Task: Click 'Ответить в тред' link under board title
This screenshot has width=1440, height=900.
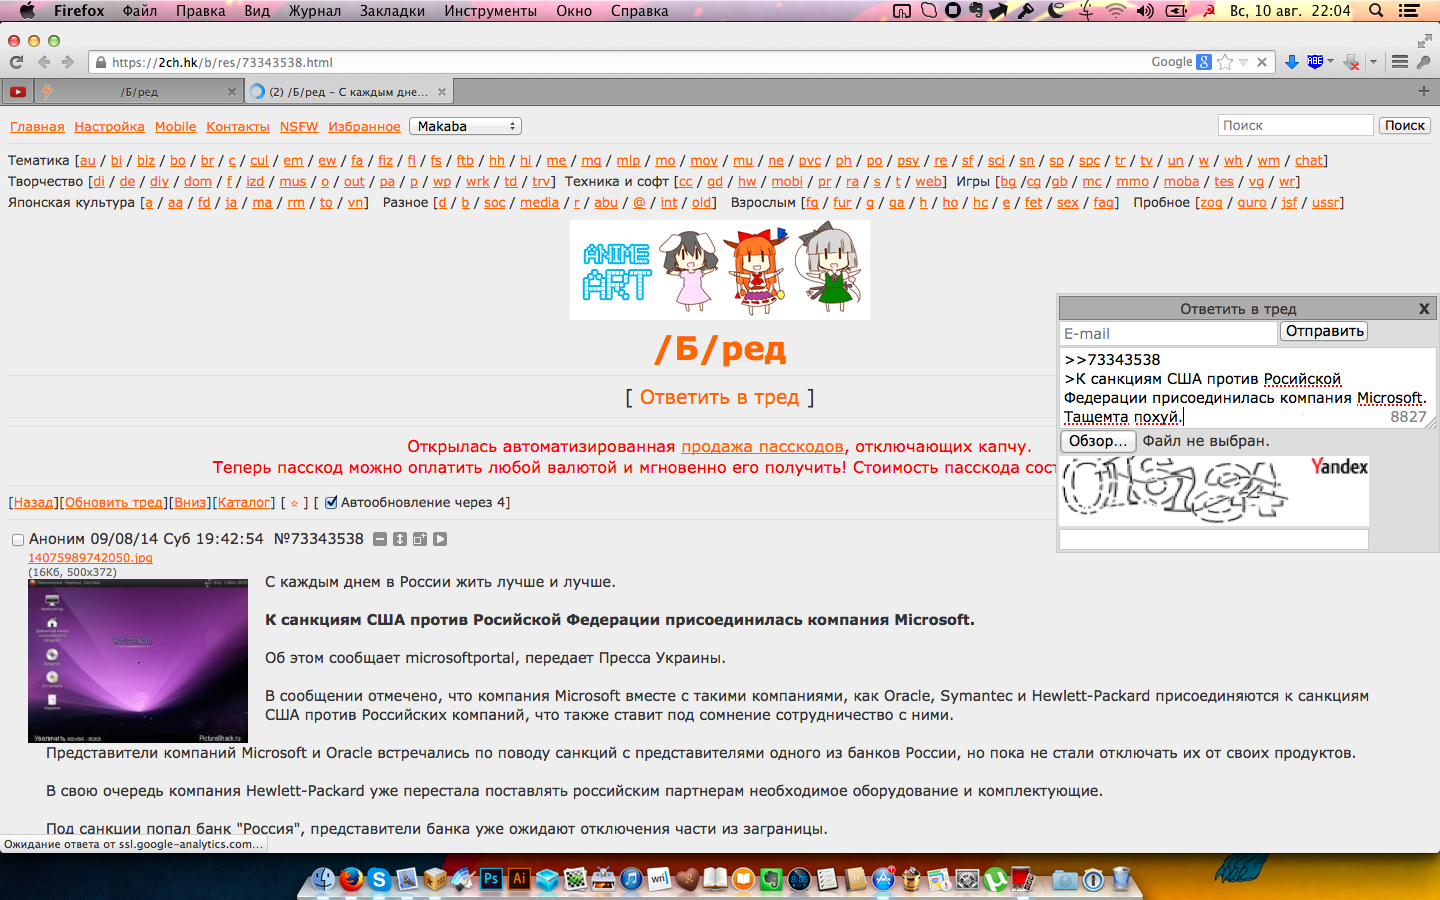Action: click(719, 398)
